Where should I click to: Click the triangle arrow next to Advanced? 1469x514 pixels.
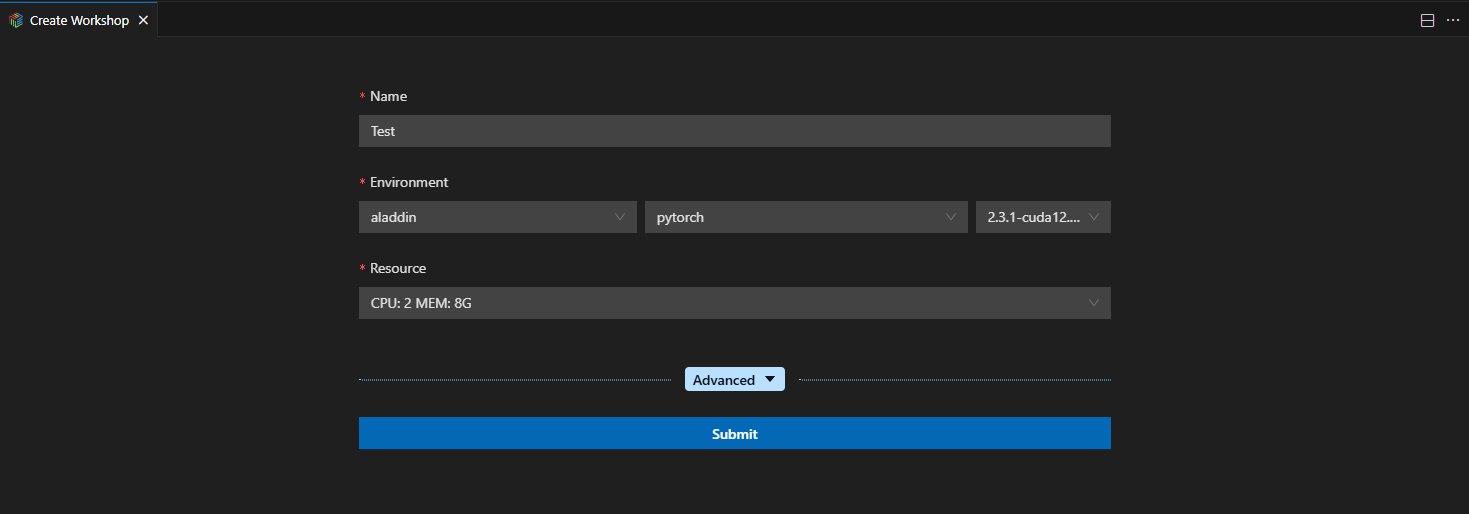point(769,380)
